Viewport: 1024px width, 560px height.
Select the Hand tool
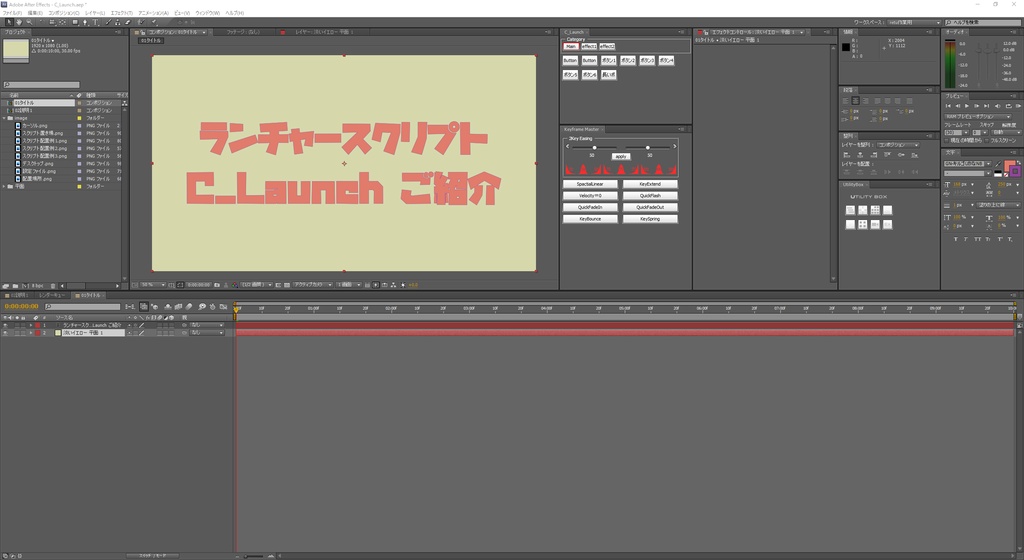19,22
